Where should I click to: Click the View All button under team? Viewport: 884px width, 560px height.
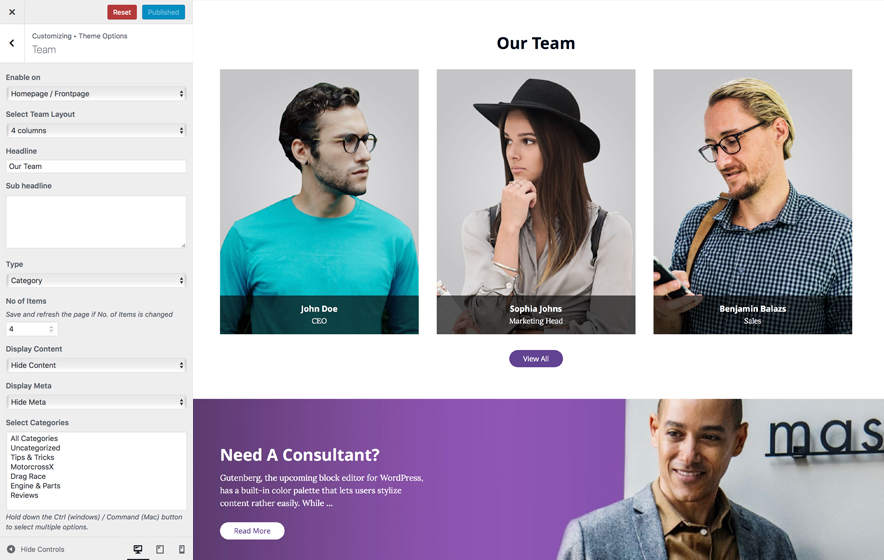click(x=536, y=359)
